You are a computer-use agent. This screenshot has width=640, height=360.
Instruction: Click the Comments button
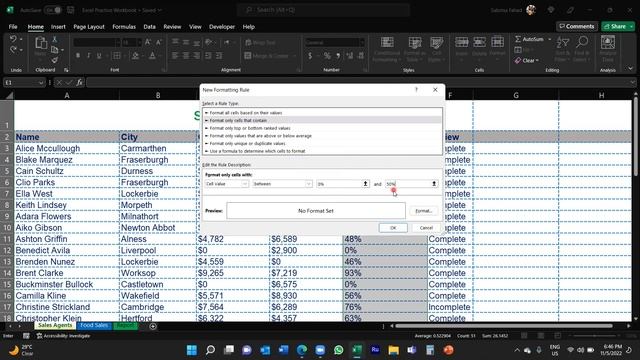tap(577, 26)
